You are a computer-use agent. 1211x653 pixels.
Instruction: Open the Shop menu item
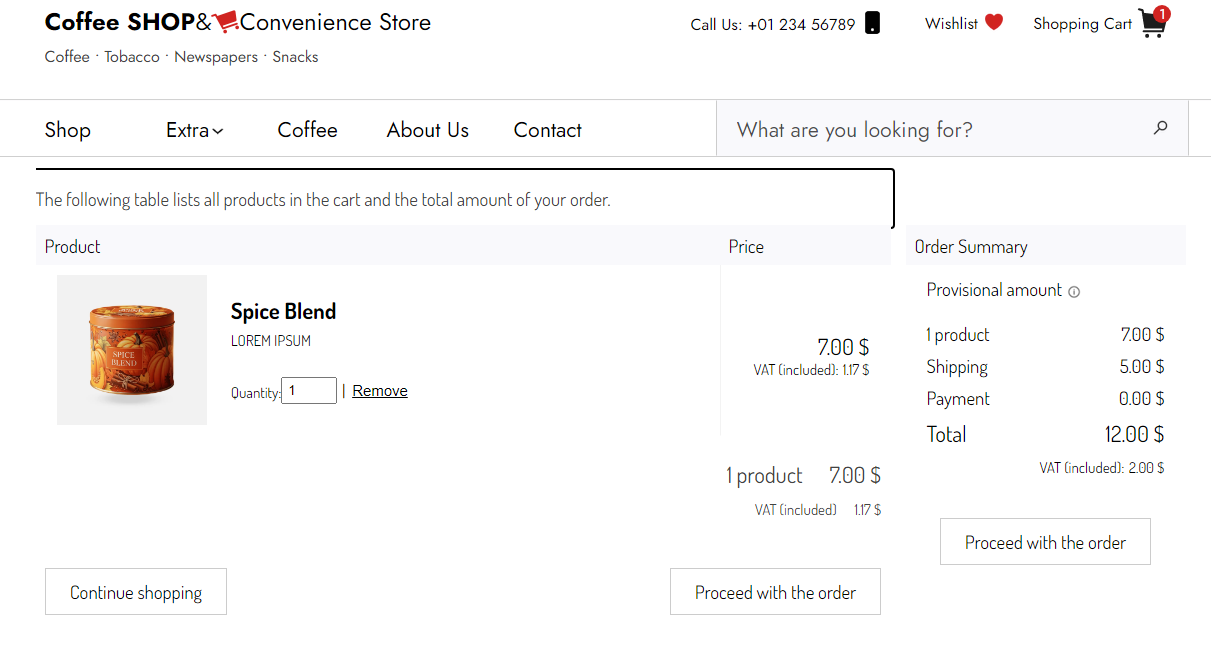(68, 130)
